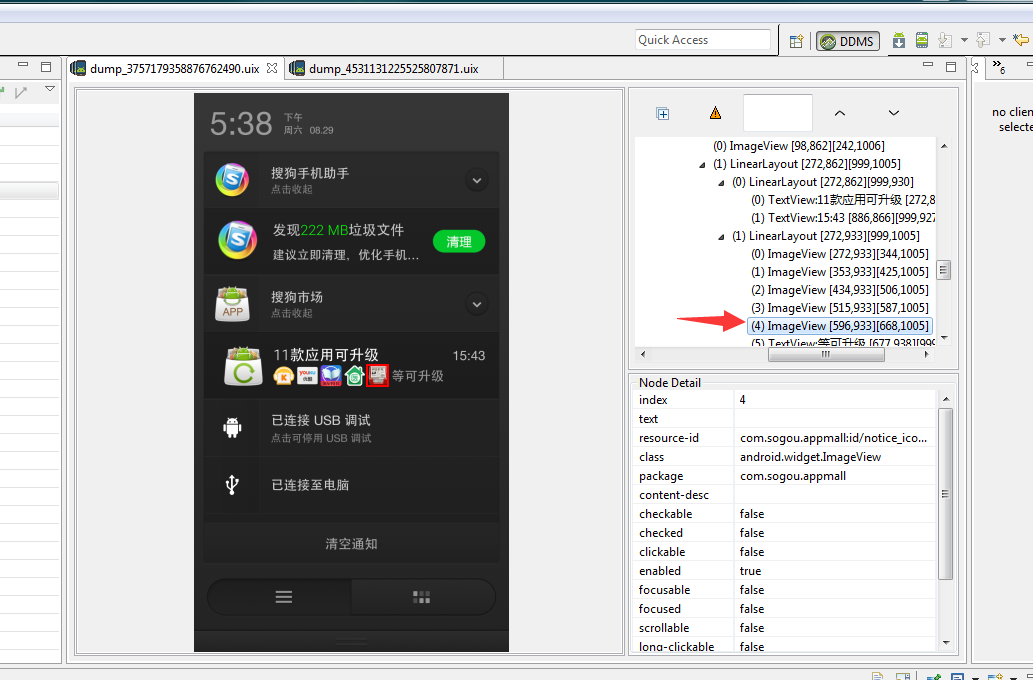Open the dropdown beside the push-file icon
1033x680 pixels.
coord(1003,41)
